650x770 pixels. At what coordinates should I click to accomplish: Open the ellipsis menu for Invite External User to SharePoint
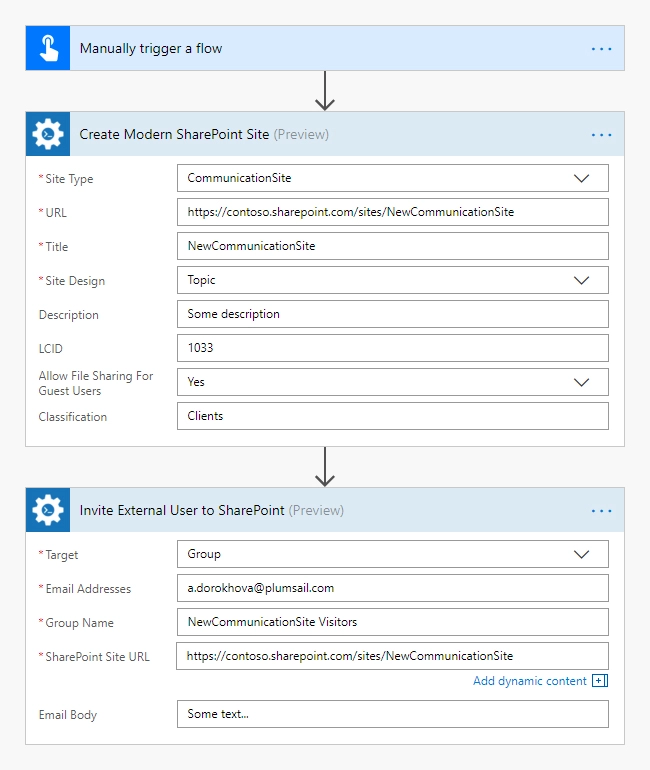point(601,511)
